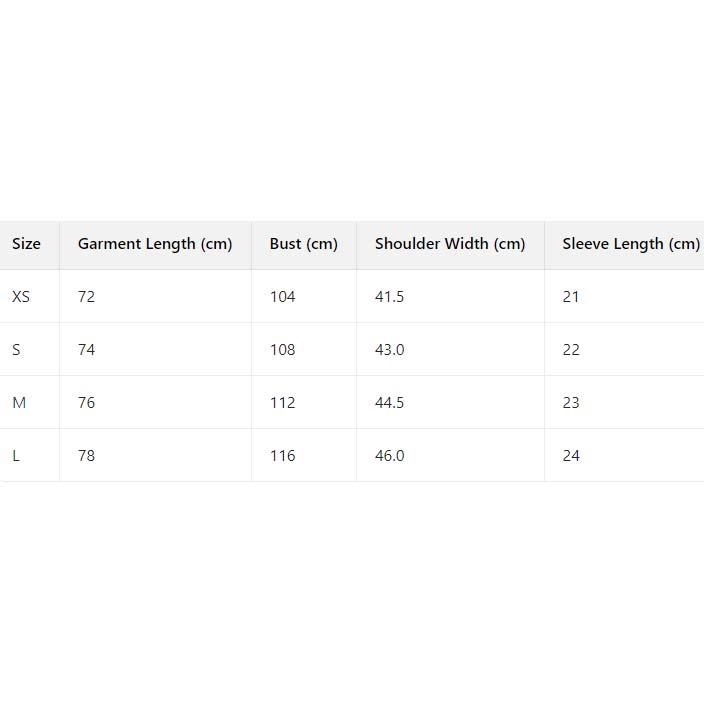This screenshot has width=704, height=704.
Task: Click the M size row label
Action: coord(19,403)
